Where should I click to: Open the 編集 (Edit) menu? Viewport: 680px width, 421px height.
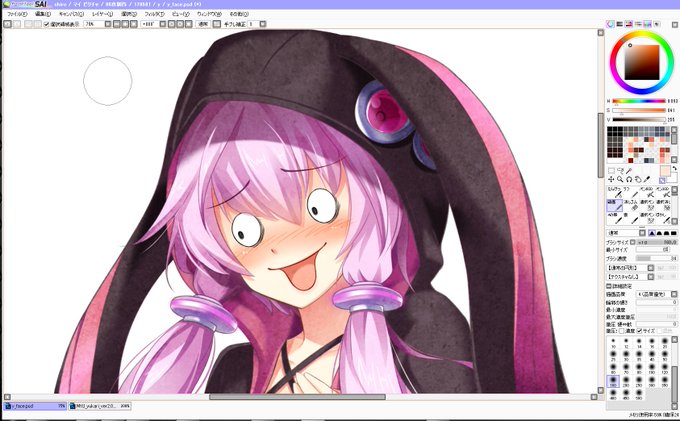point(42,14)
